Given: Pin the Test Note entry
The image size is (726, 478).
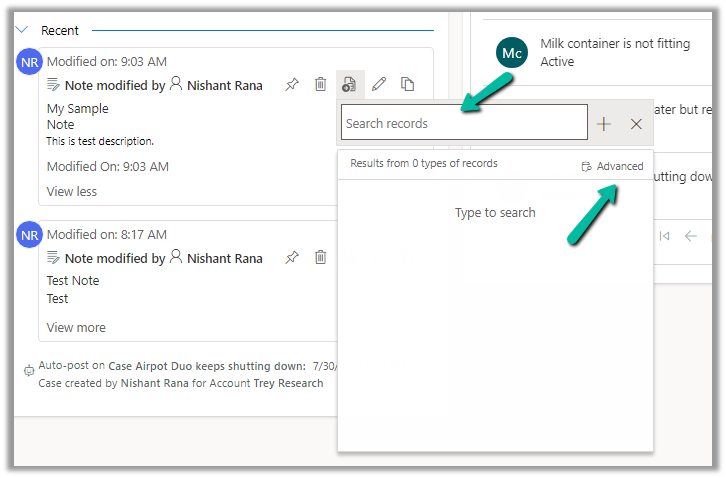Looking at the screenshot, I should [292, 258].
